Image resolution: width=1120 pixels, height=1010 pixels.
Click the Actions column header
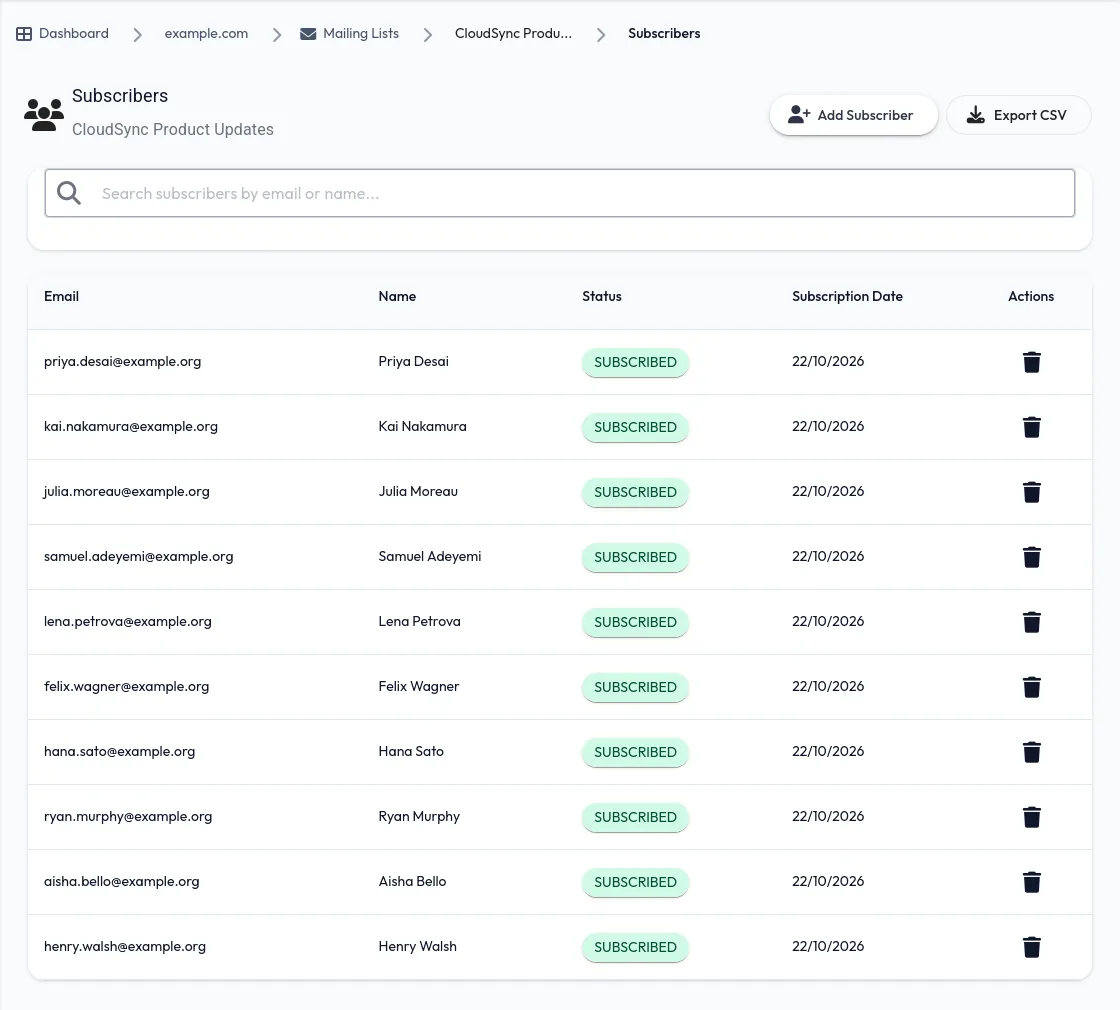pos(1031,296)
